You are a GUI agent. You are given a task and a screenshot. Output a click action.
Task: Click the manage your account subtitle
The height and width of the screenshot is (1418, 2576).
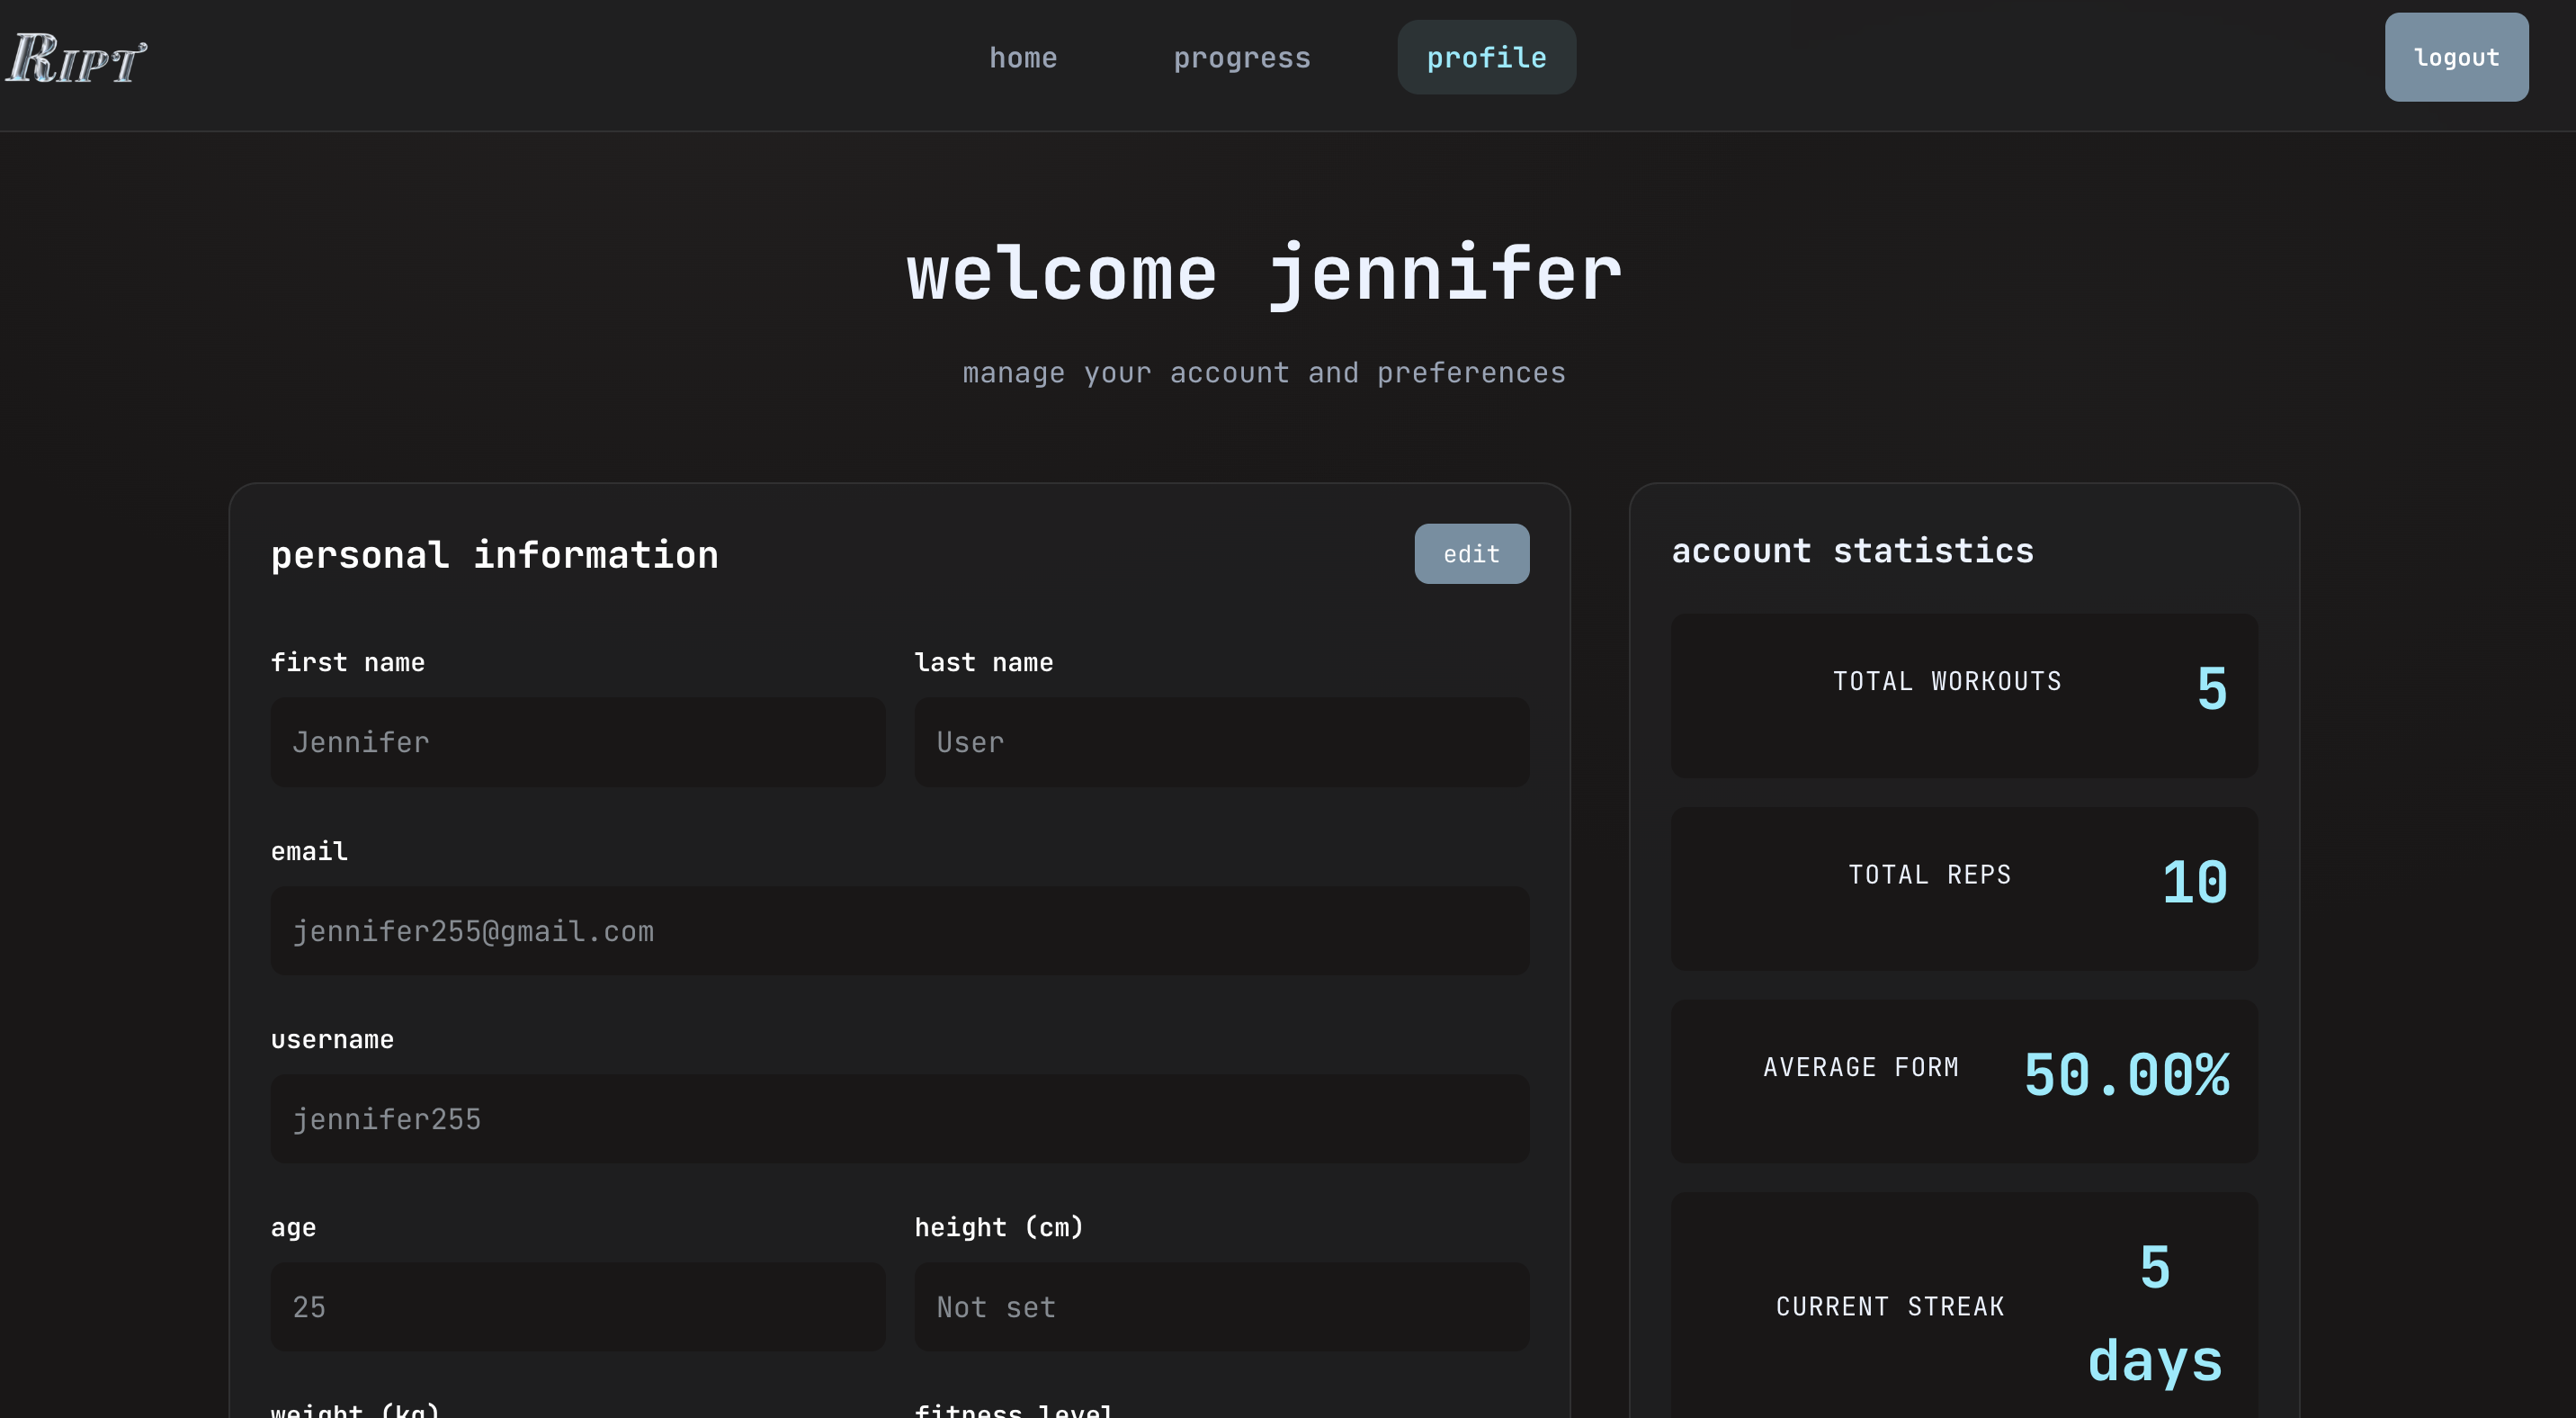tap(1263, 373)
